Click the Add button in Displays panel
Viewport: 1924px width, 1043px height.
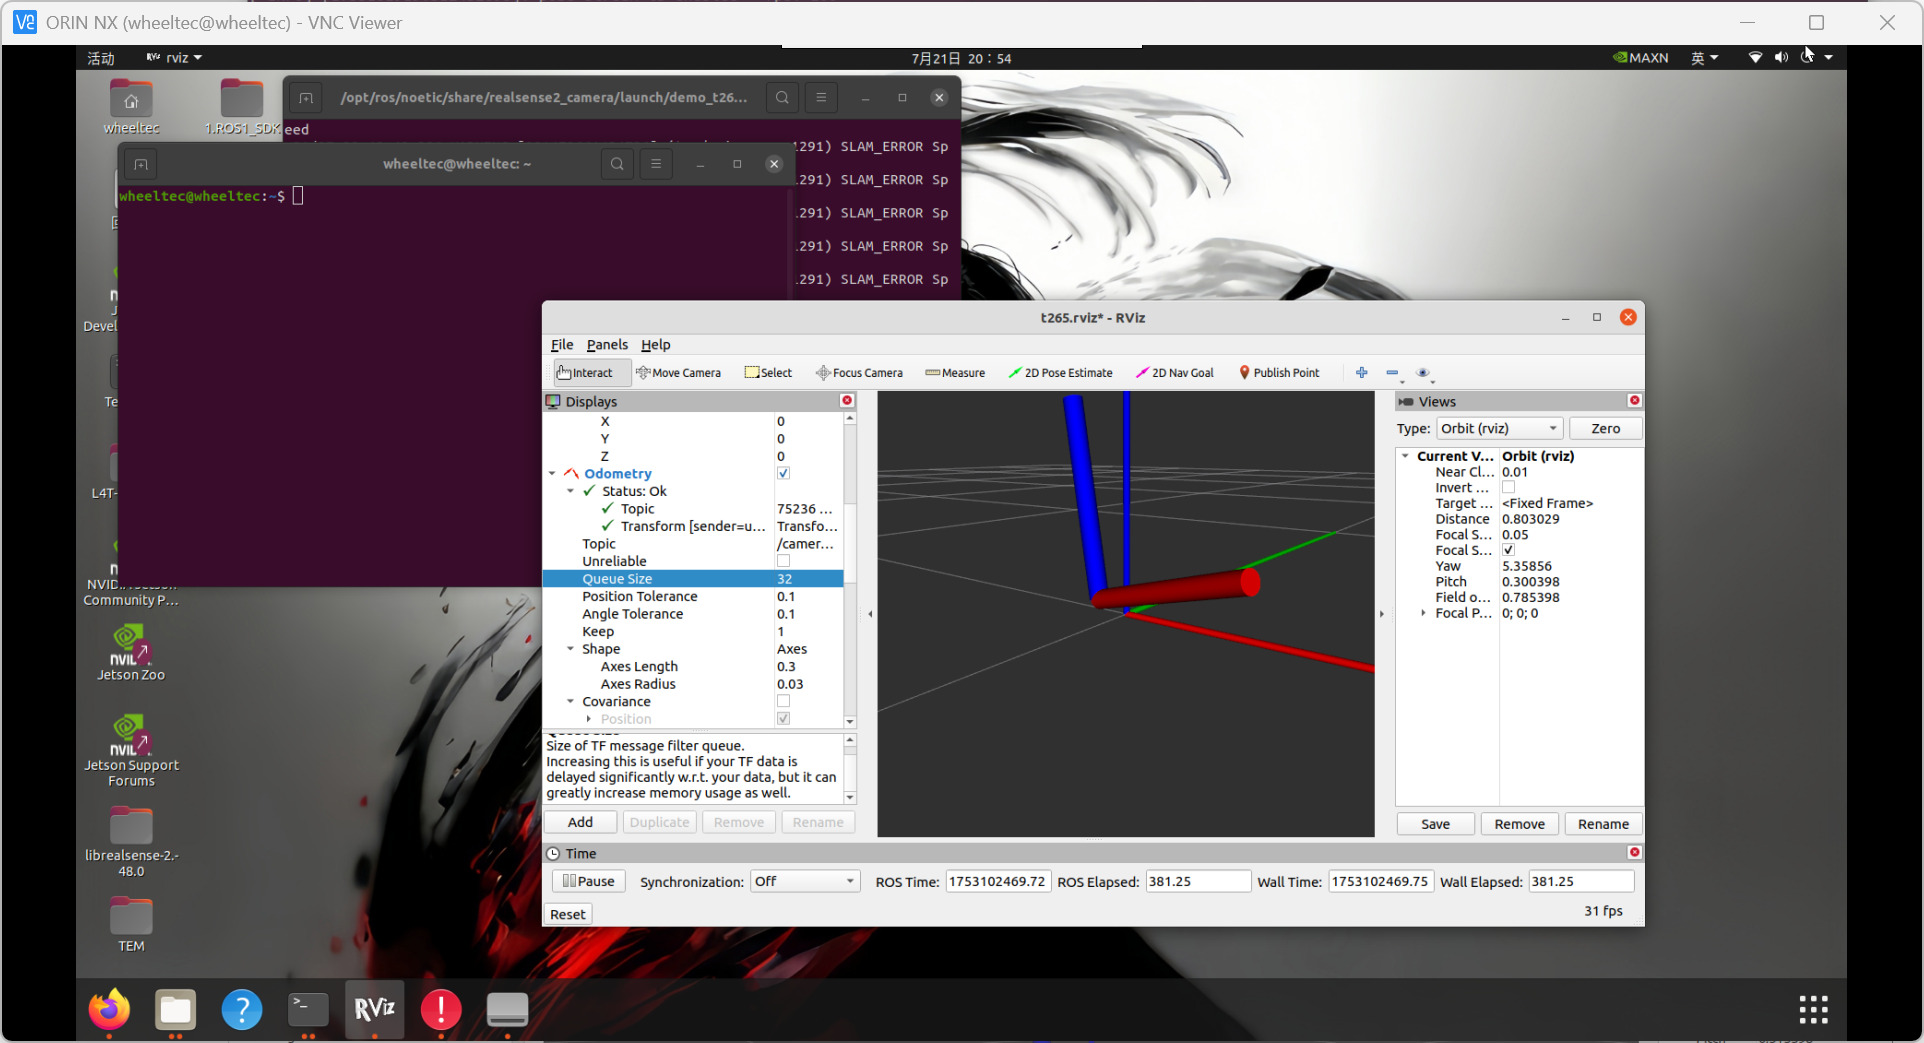point(579,821)
